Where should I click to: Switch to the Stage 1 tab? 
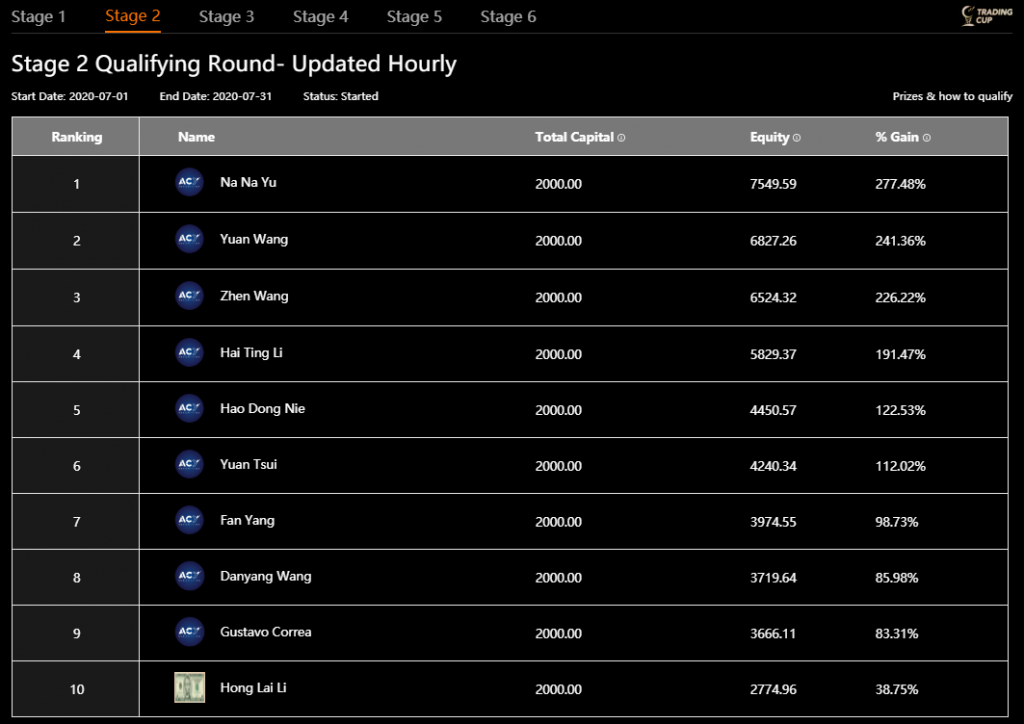(x=39, y=17)
